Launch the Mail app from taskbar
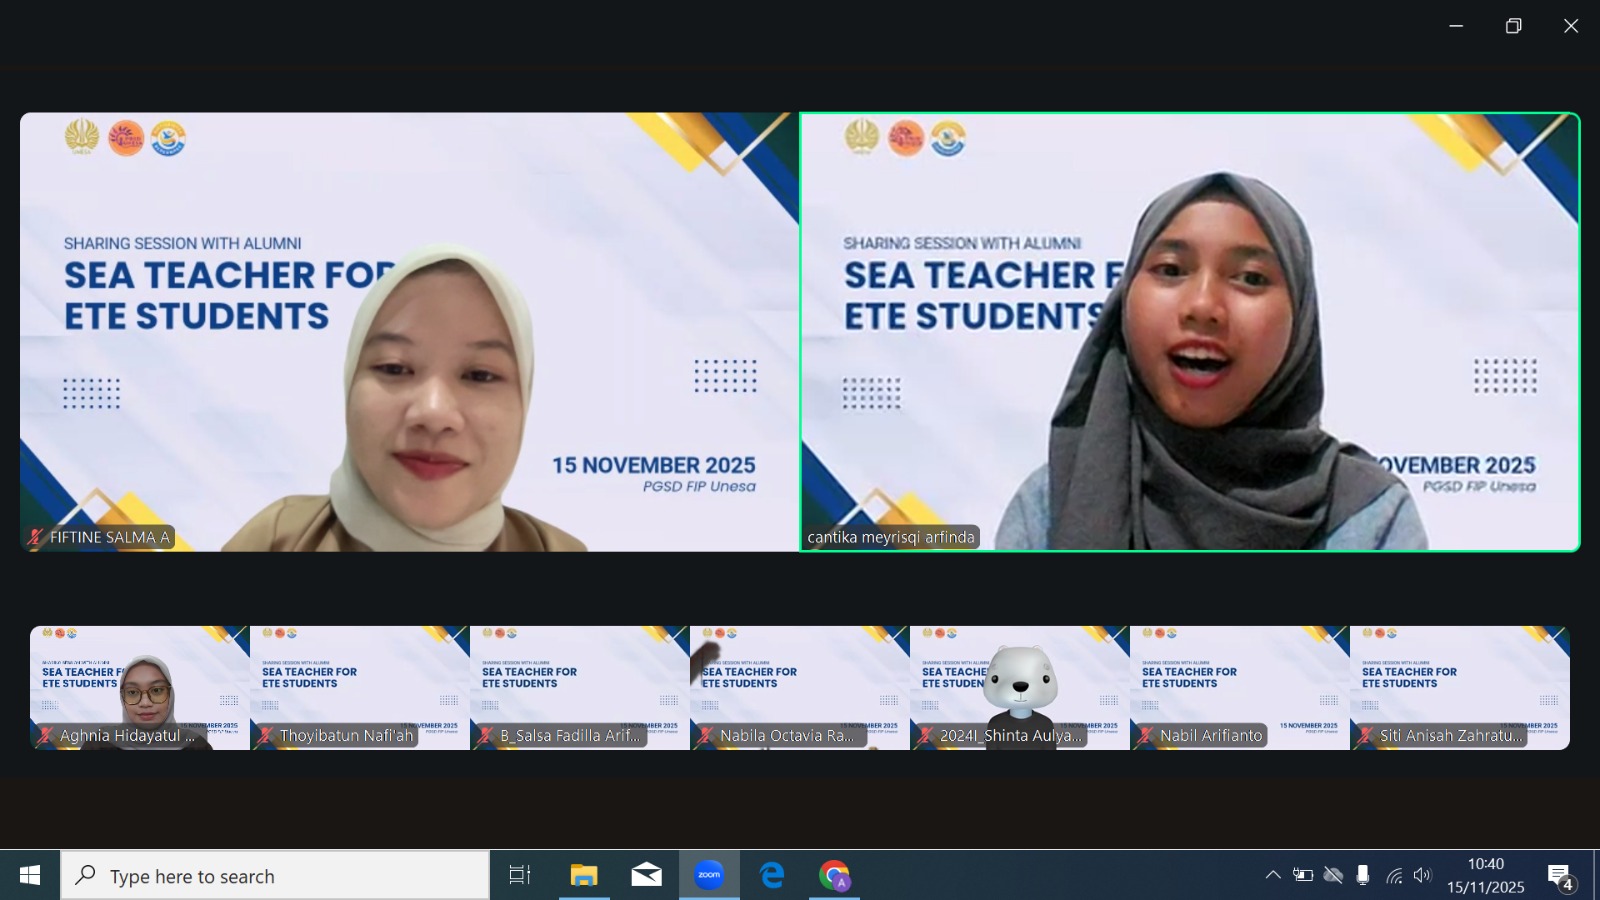 click(x=647, y=876)
